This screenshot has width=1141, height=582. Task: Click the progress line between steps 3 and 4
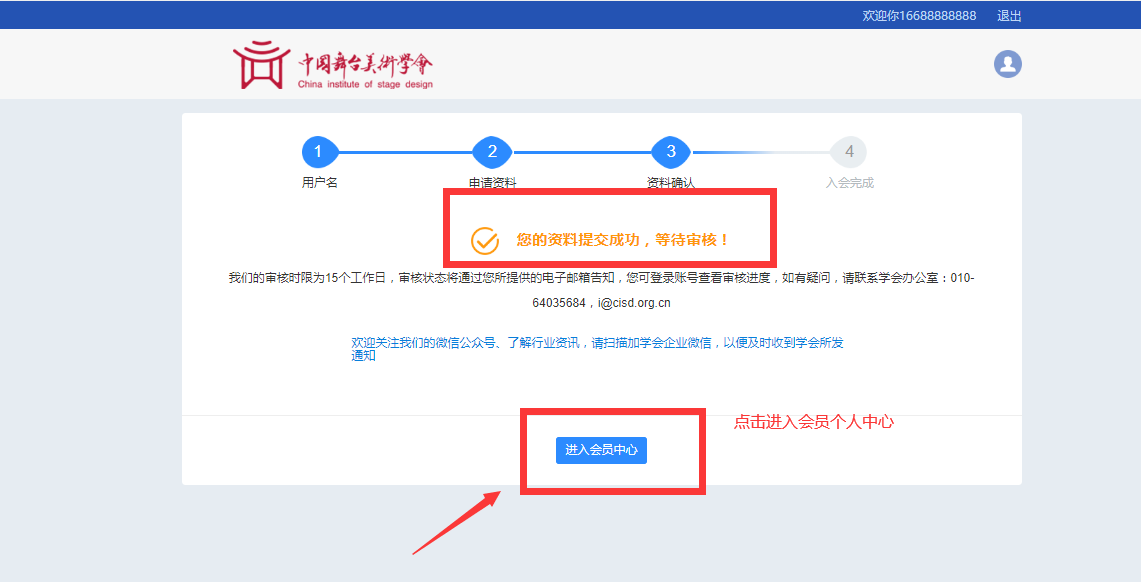[x=760, y=152]
